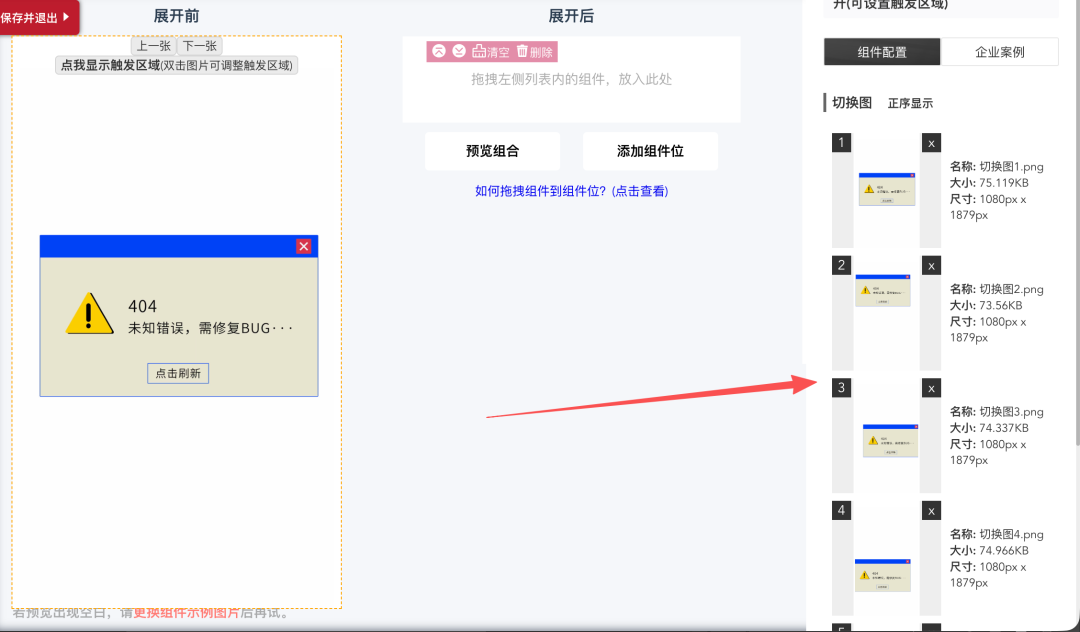This screenshot has height=632, width=1080.
Task: Click the 预览组合 button
Action: pos(492,151)
